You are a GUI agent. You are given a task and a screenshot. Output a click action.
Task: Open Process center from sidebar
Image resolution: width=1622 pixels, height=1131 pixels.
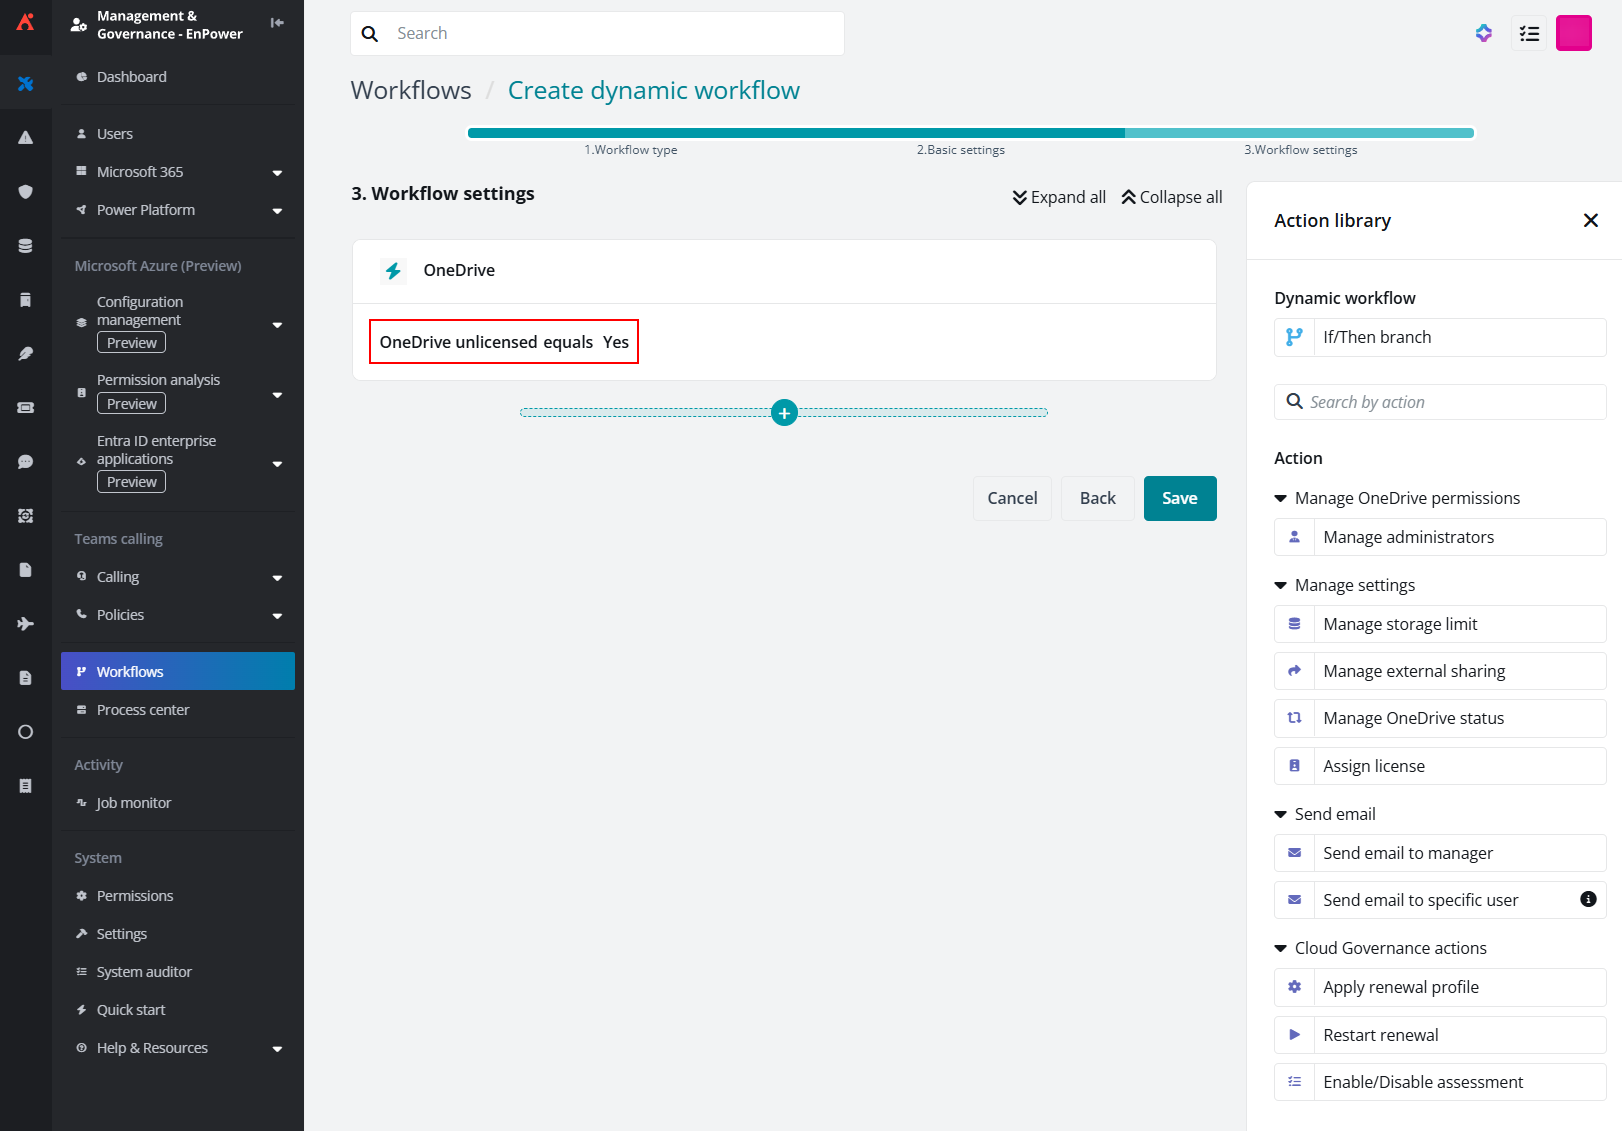[x=143, y=710]
